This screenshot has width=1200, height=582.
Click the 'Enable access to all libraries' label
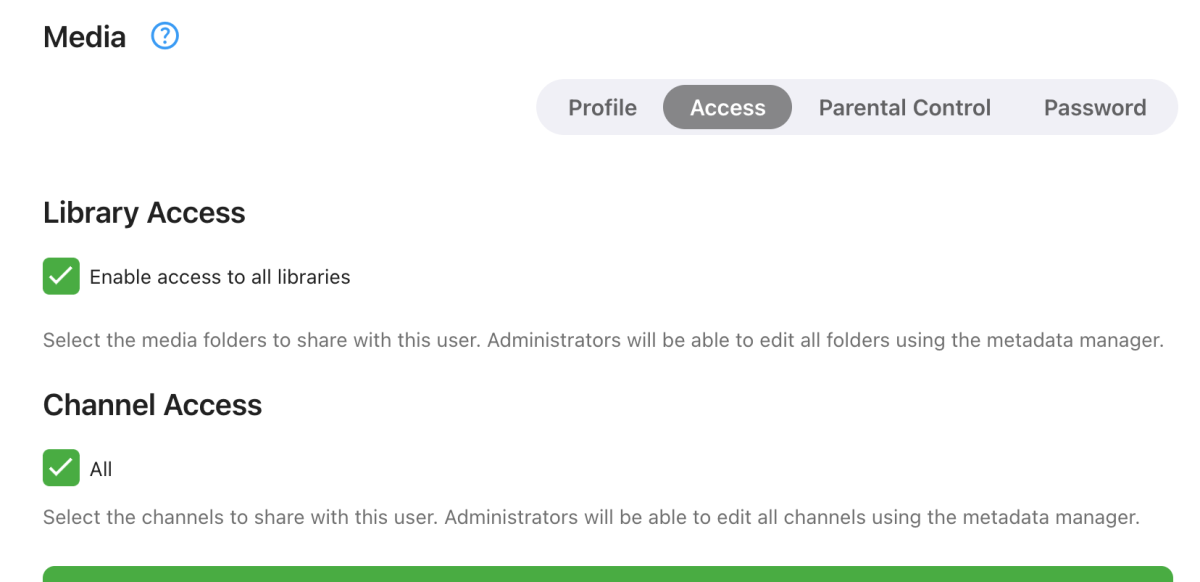[x=220, y=277]
